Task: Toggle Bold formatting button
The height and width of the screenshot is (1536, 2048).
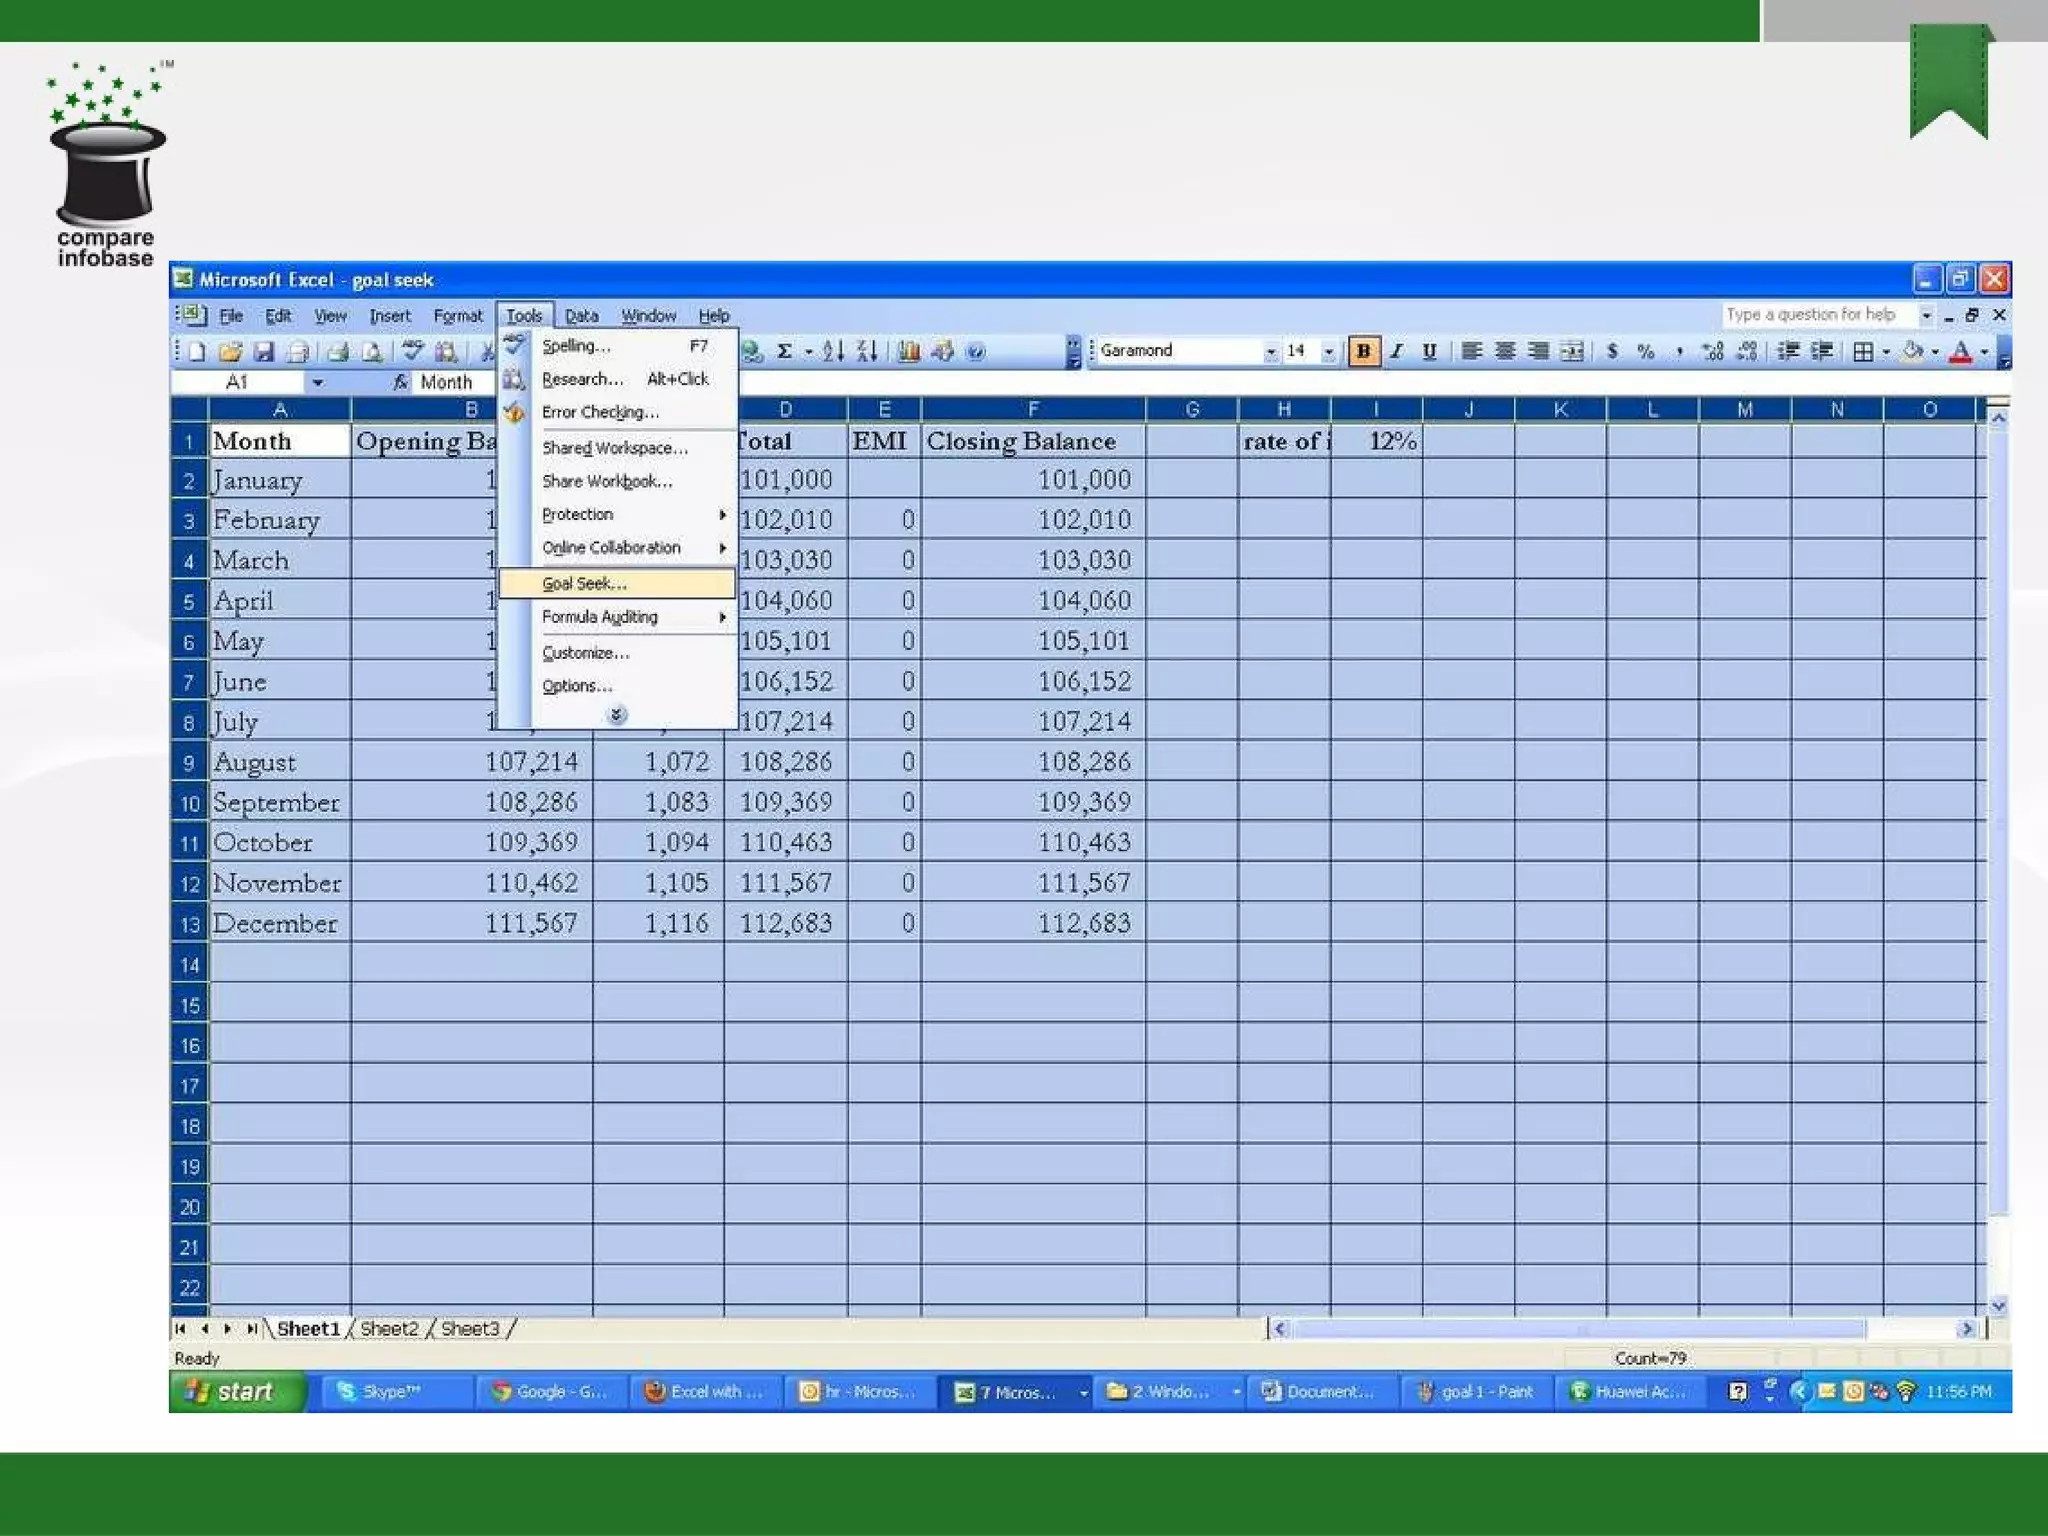Action: tap(1362, 351)
